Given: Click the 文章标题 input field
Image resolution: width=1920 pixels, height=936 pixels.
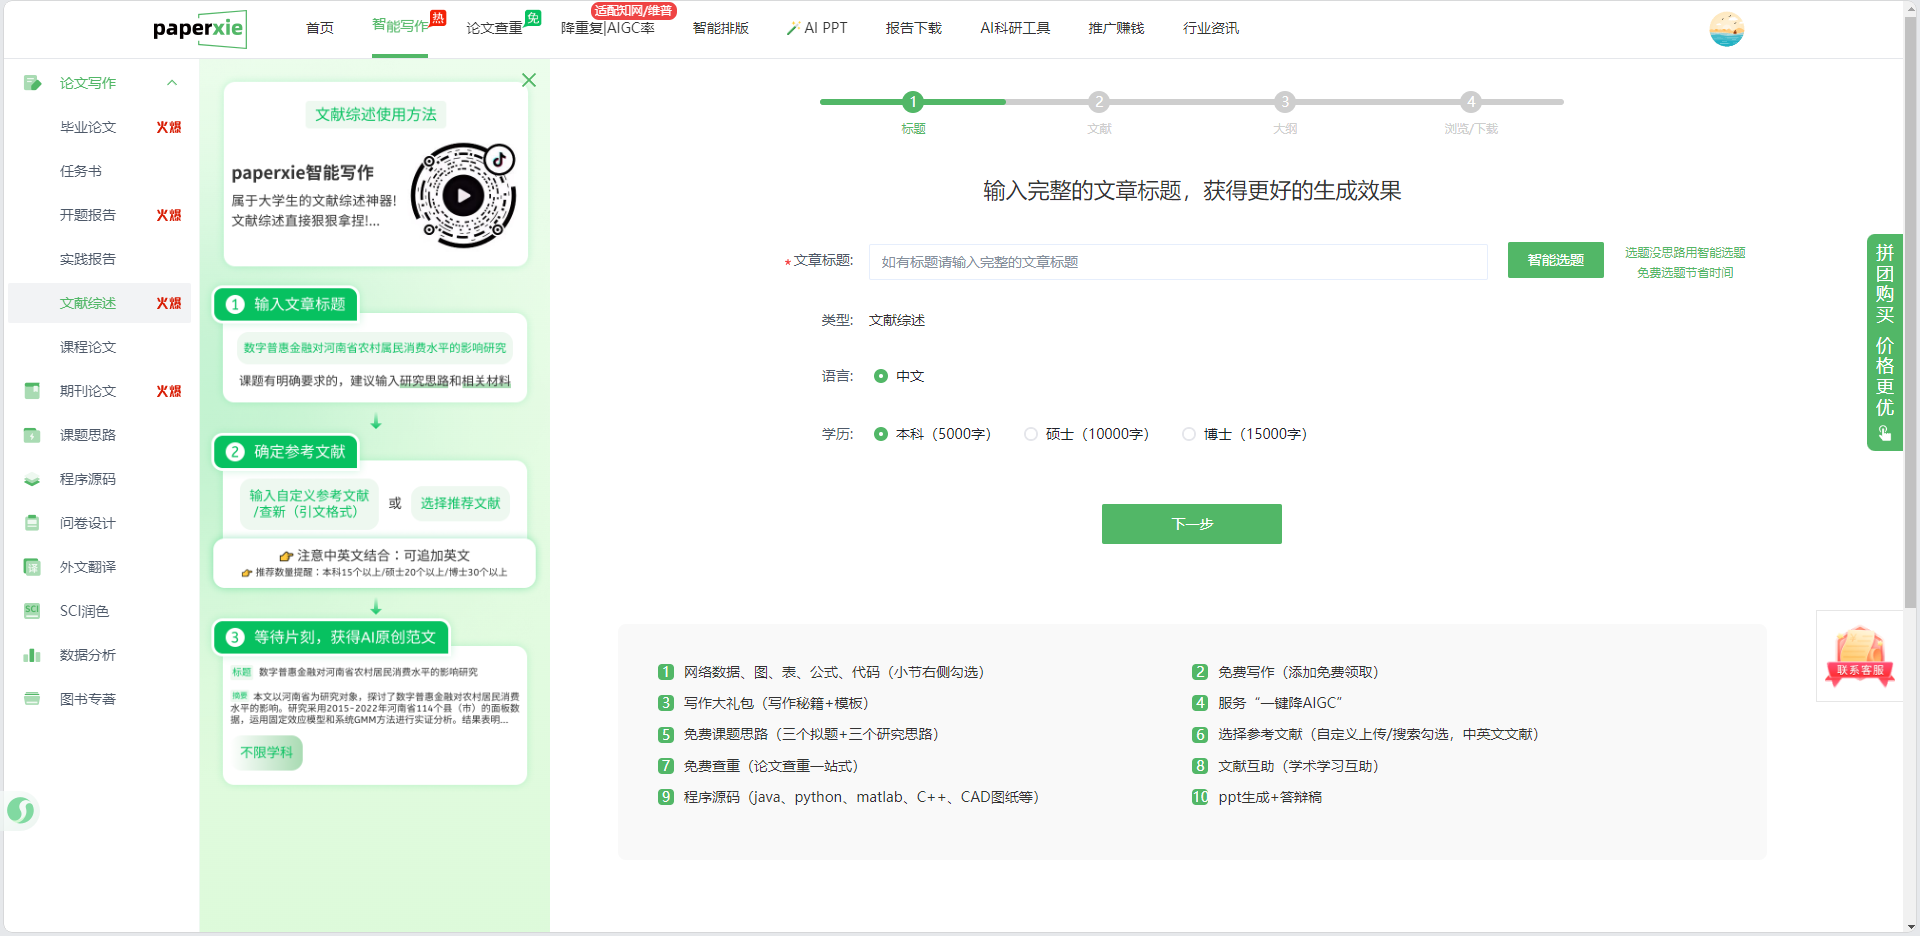Looking at the screenshot, I should coord(1177,262).
